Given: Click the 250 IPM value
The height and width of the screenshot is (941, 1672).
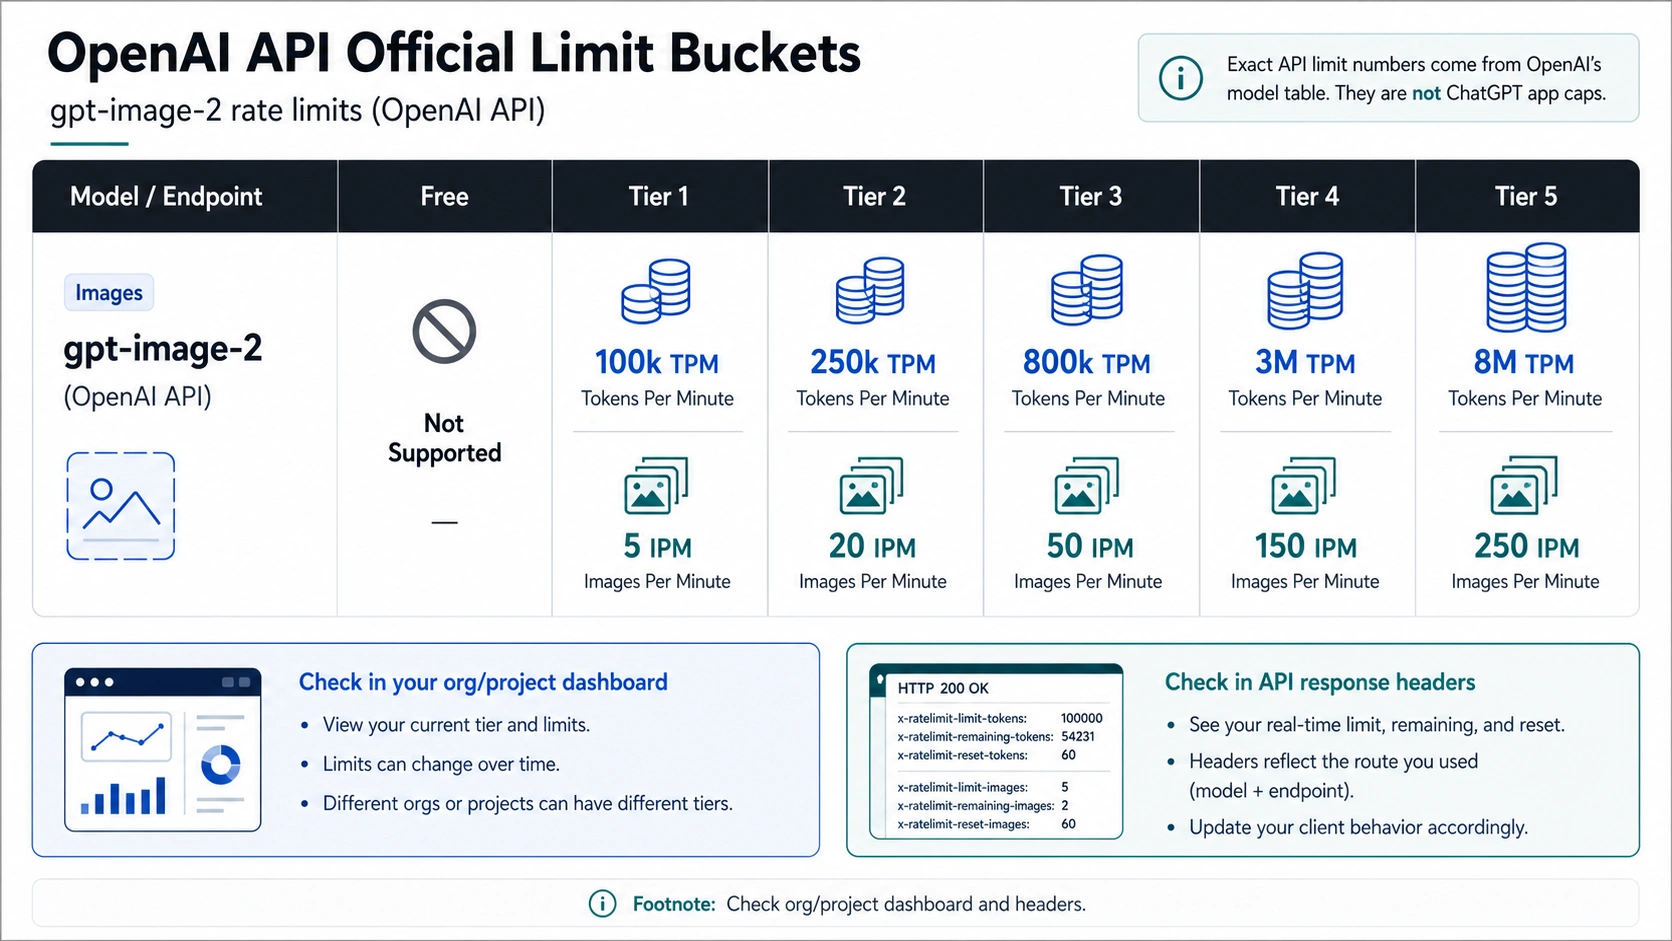Looking at the screenshot, I should coord(1527,546).
